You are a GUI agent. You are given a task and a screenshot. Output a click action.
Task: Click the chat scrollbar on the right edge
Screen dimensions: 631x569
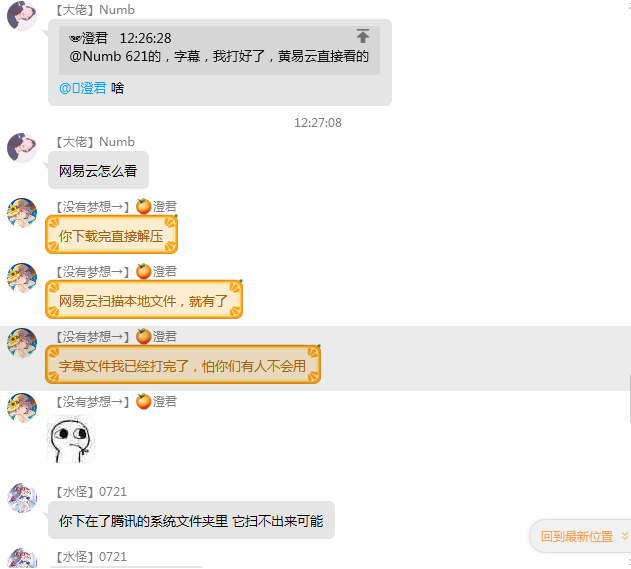click(629, 398)
